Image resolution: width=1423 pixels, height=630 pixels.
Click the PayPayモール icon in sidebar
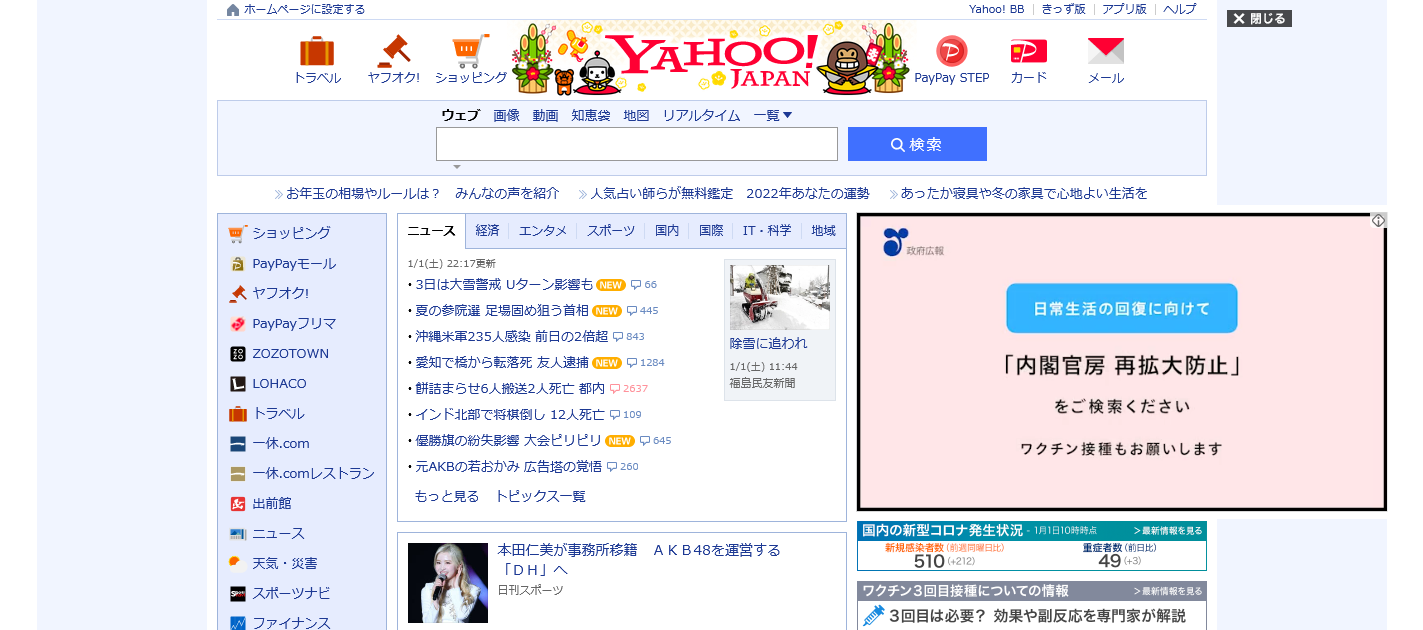237,264
